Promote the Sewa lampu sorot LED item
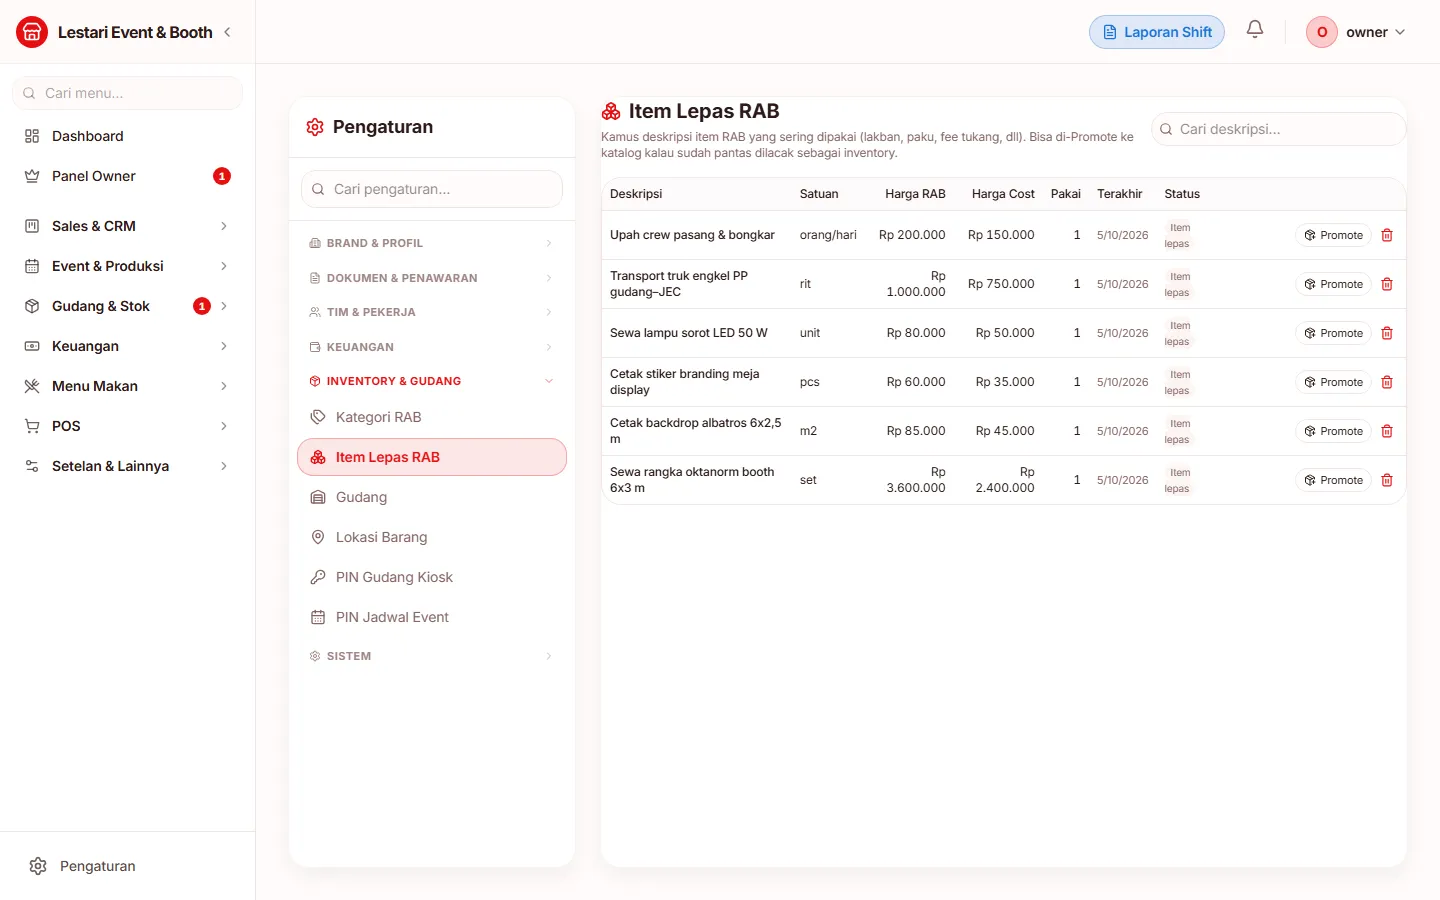The width and height of the screenshot is (1440, 900). 1334,333
